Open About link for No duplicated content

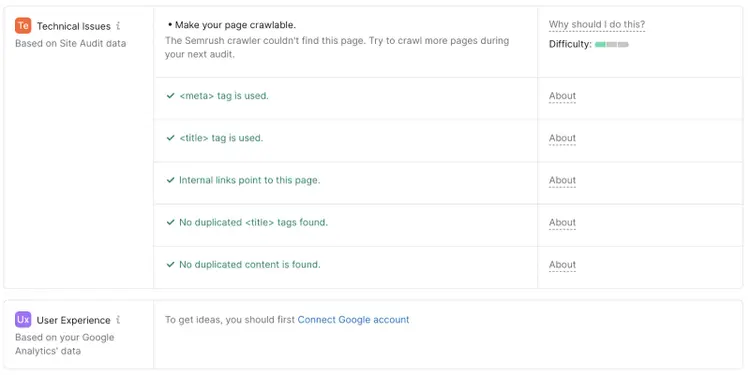point(562,265)
